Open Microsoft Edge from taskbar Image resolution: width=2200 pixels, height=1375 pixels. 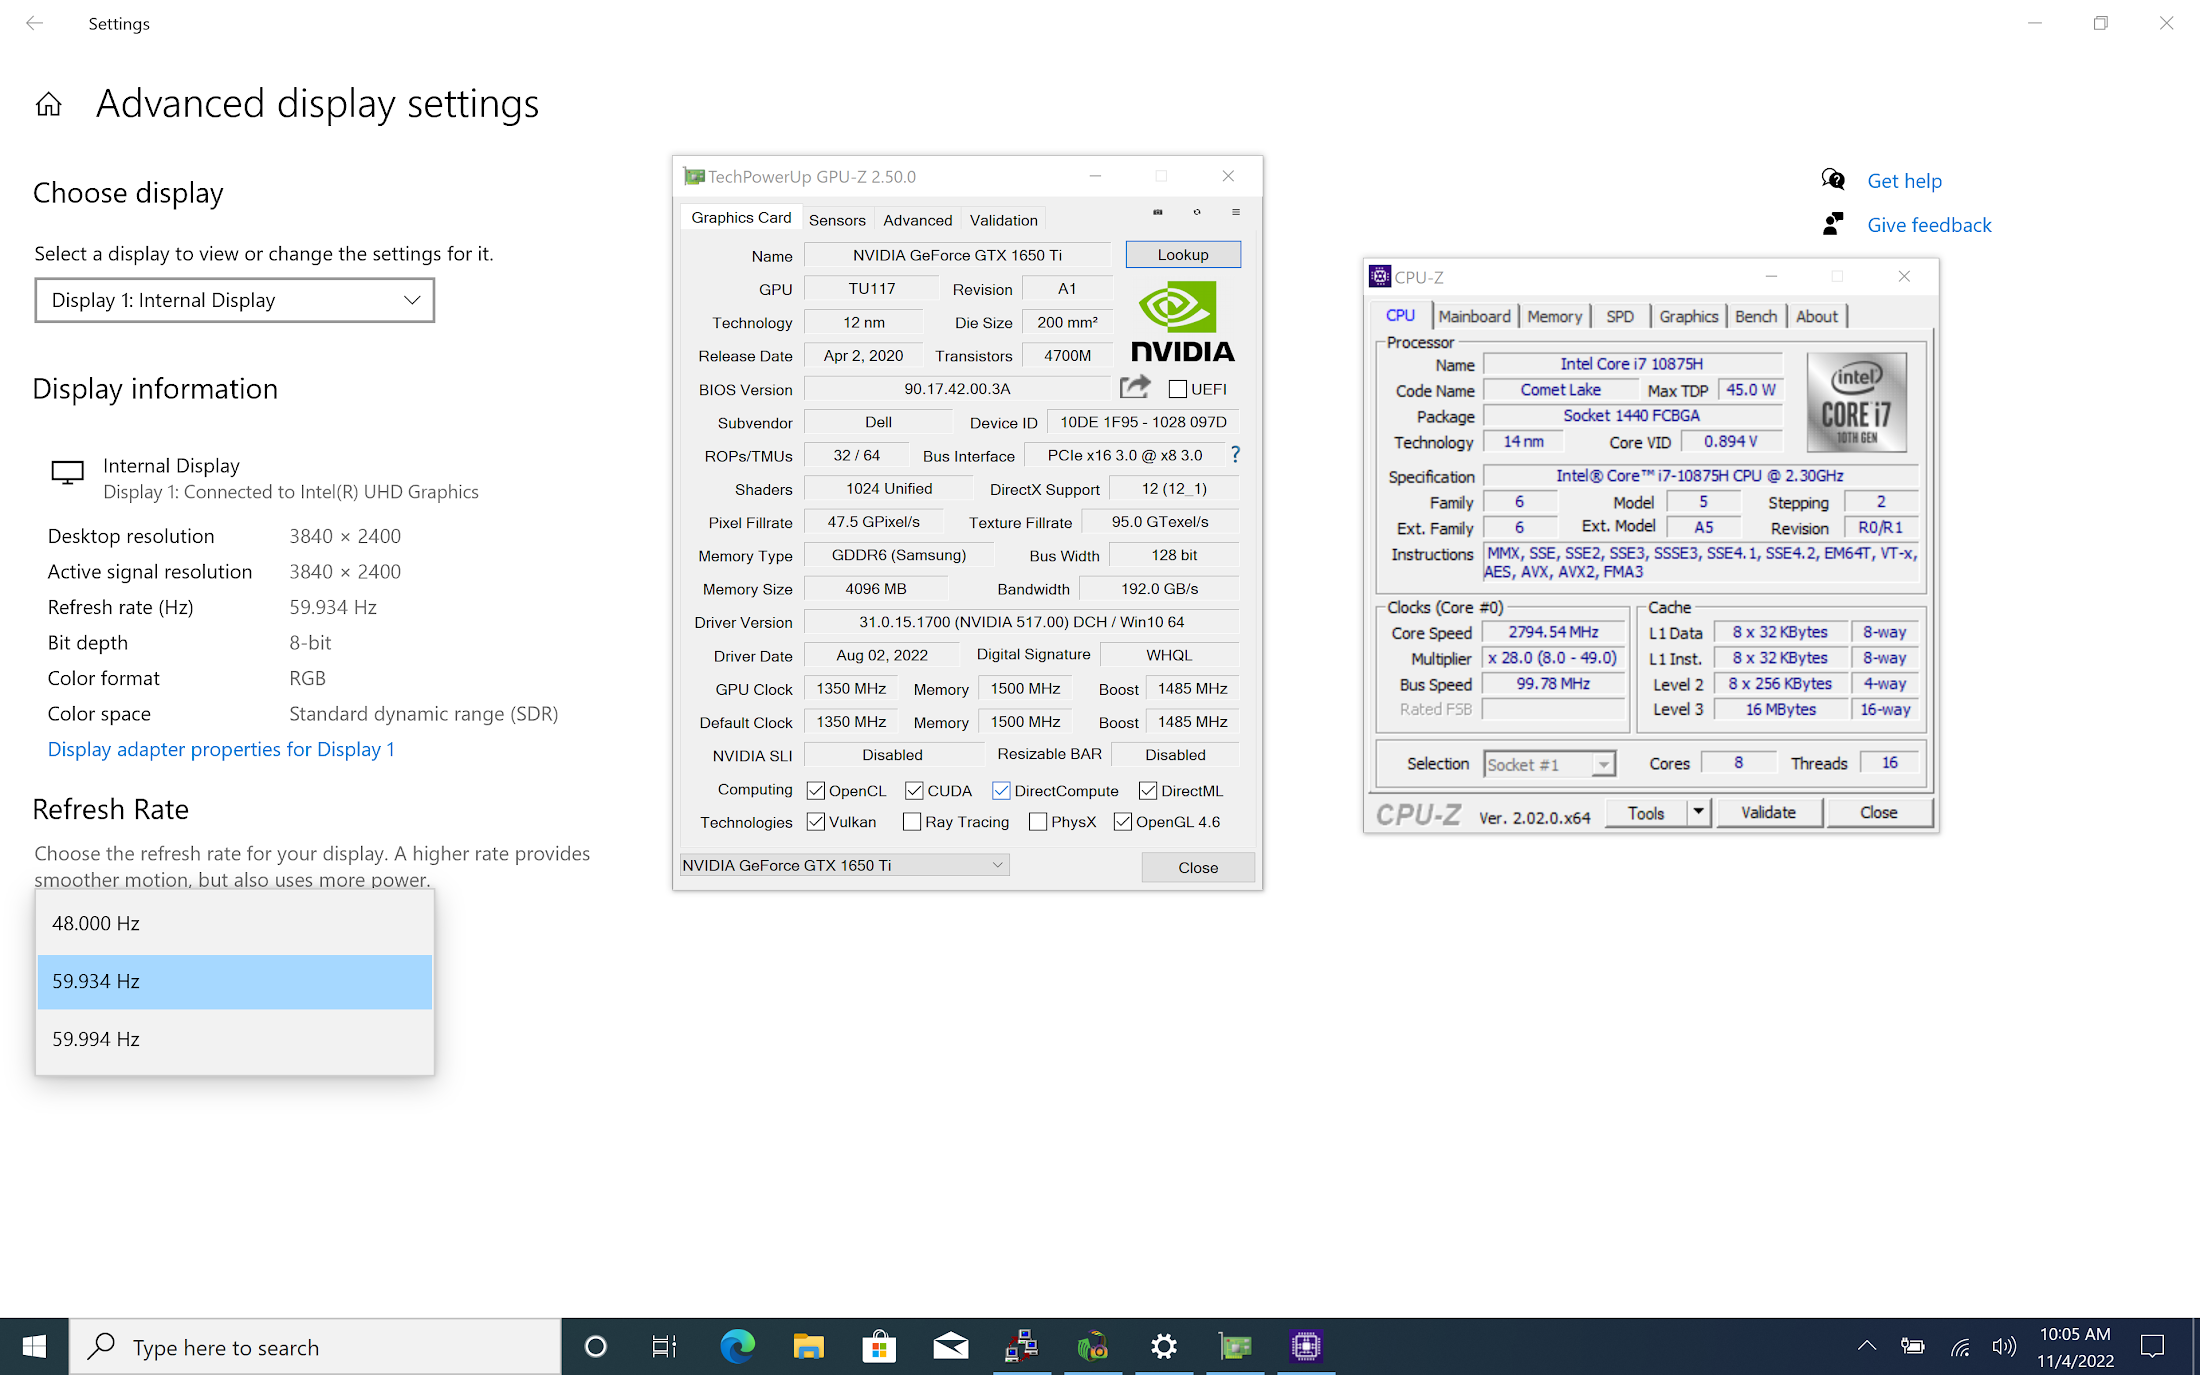737,1347
